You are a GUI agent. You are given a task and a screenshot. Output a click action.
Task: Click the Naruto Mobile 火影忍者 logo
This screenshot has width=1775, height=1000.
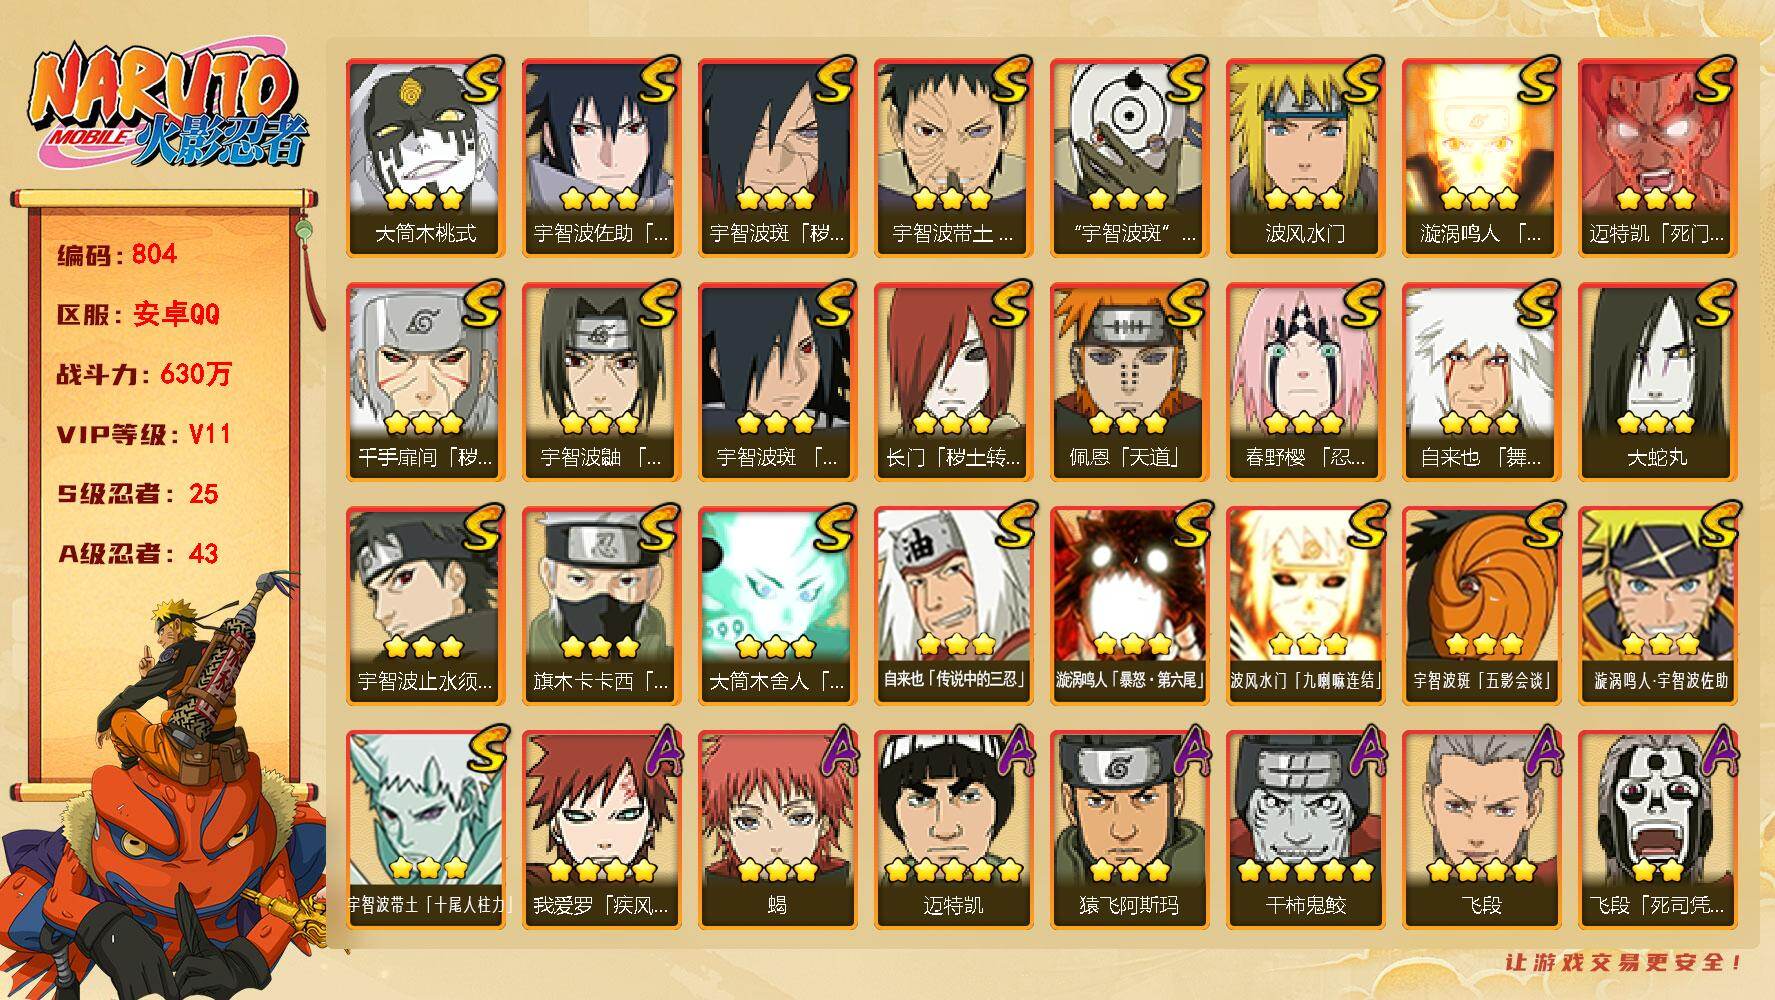pos(166,107)
